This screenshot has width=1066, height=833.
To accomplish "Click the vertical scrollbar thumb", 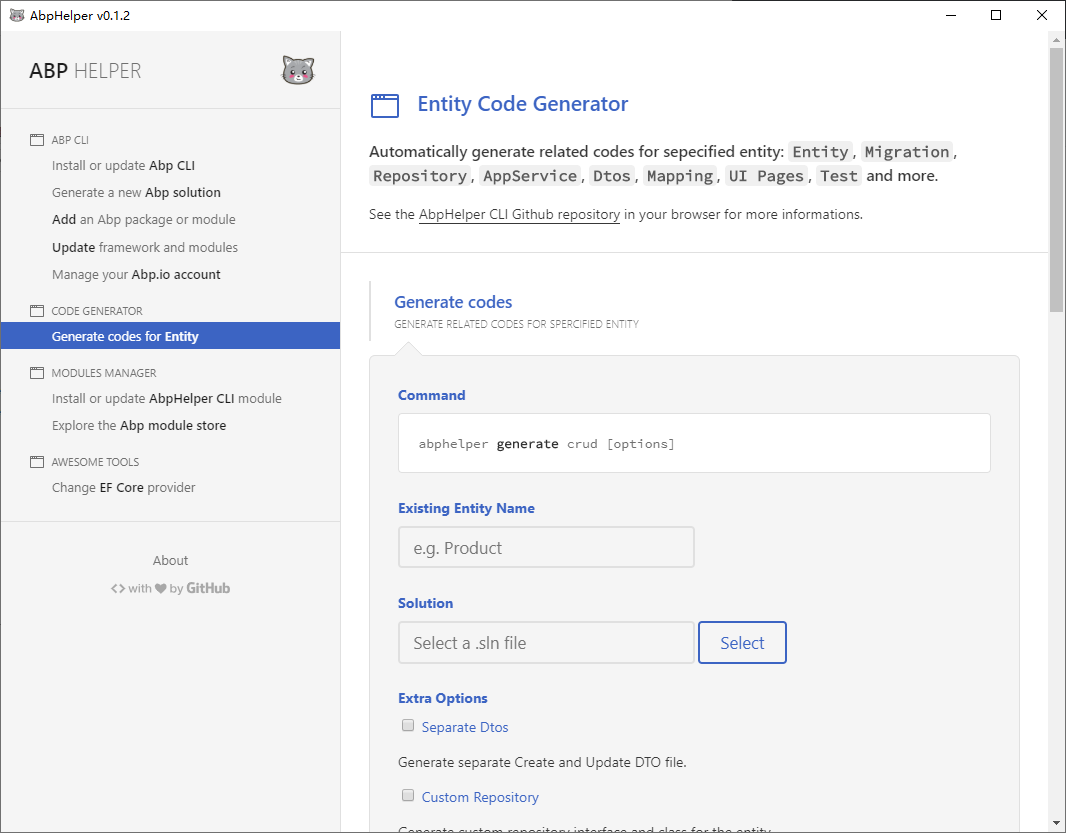I will tap(1056, 180).
